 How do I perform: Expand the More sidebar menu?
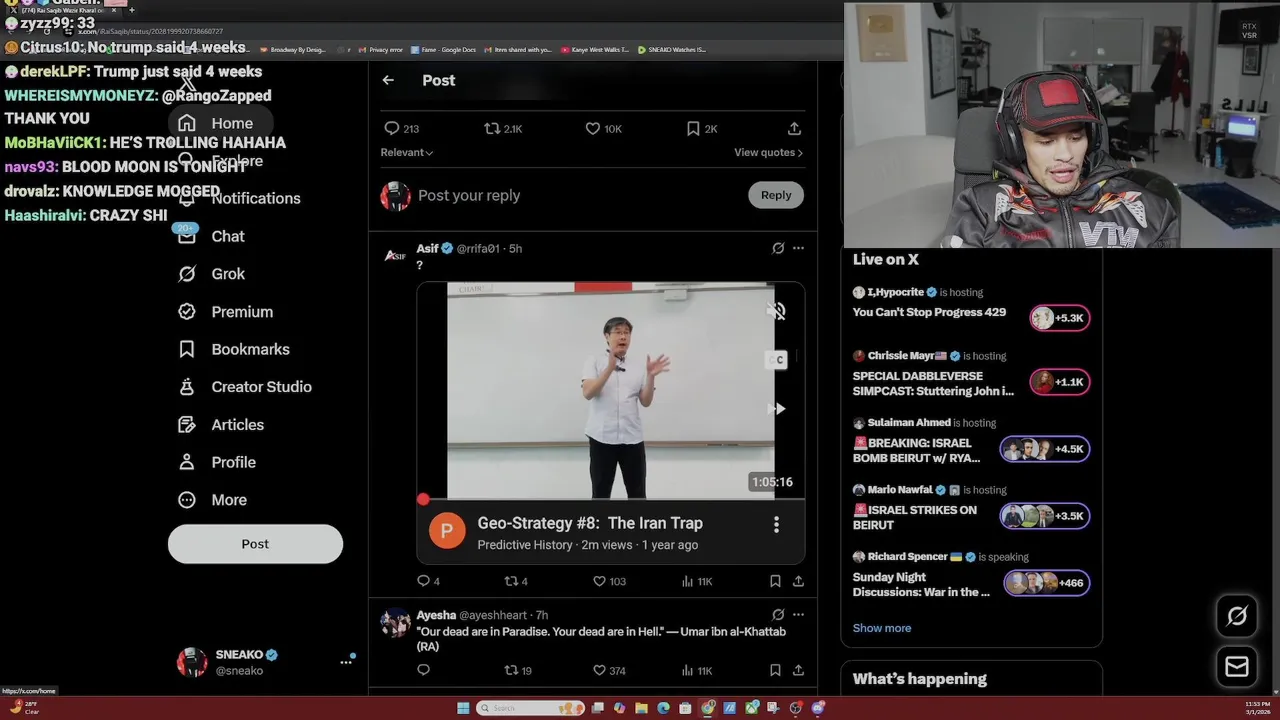(x=213, y=500)
